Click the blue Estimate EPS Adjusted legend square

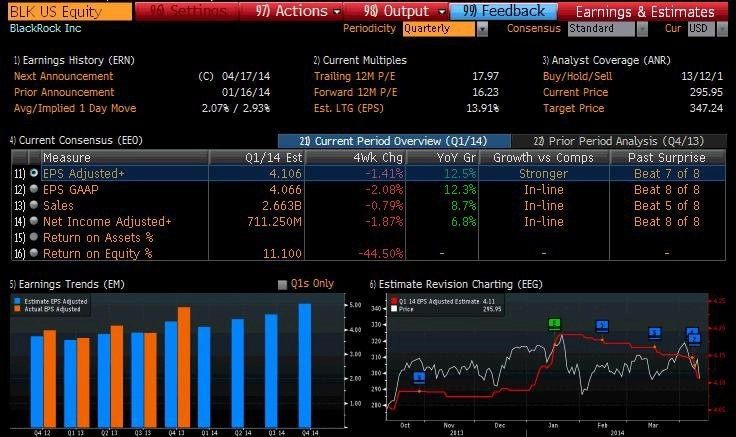(x=18, y=301)
